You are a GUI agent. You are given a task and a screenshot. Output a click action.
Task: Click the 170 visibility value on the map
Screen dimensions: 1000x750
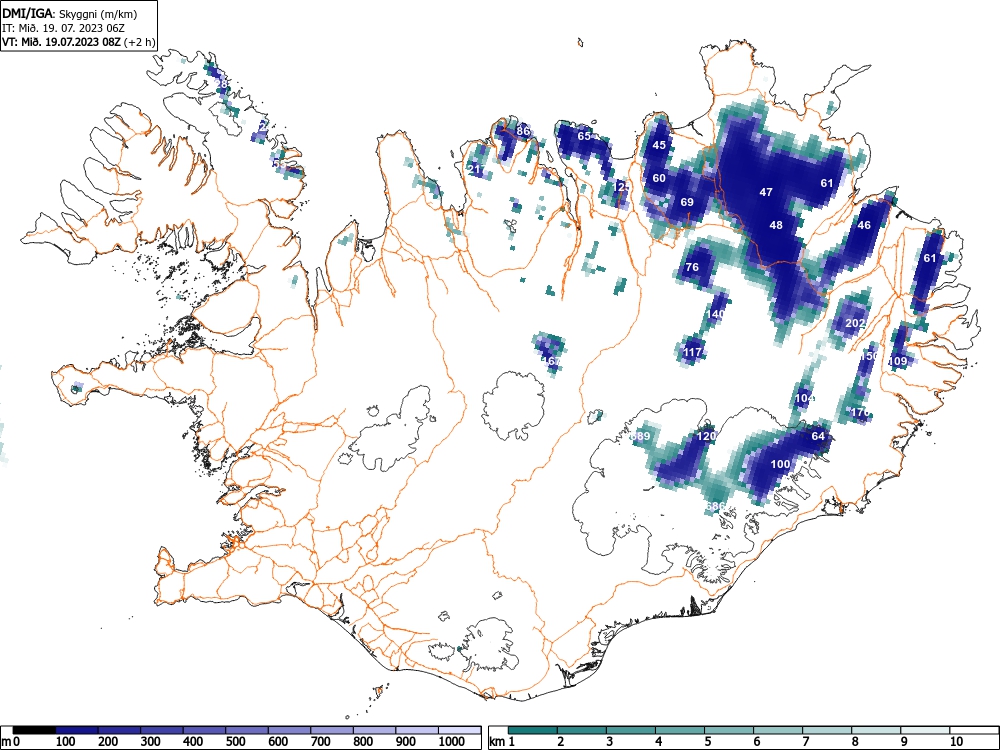pyautogui.click(x=861, y=413)
